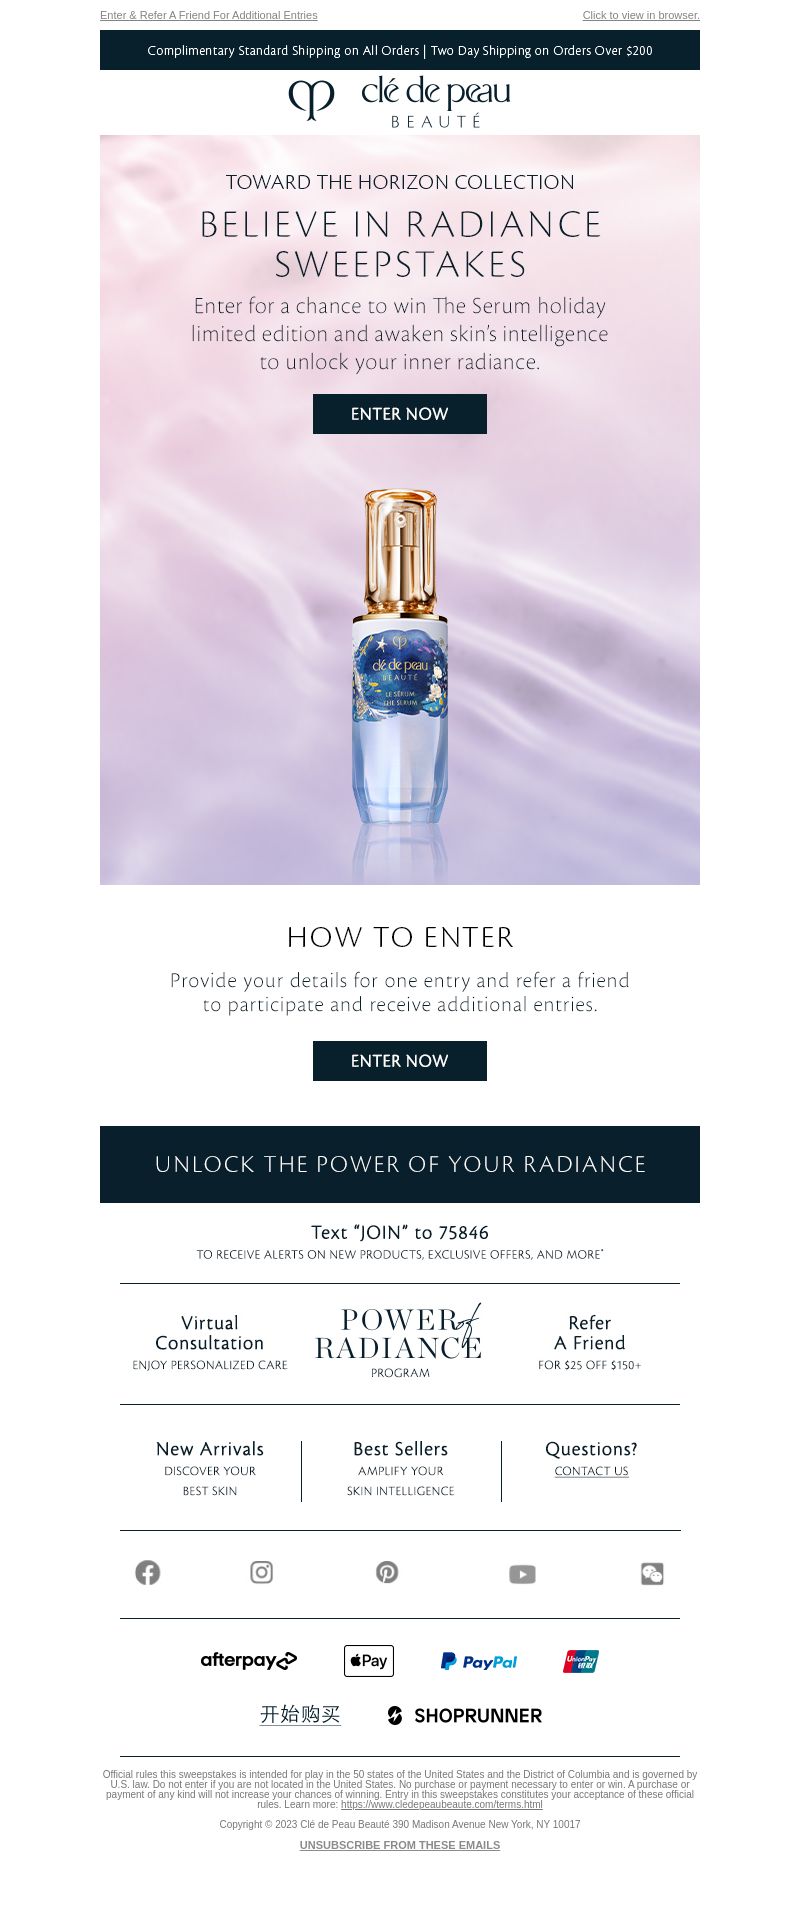Image resolution: width=800 pixels, height=1907 pixels.
Task: Open the New Arrivals section
Action: 210,1469
